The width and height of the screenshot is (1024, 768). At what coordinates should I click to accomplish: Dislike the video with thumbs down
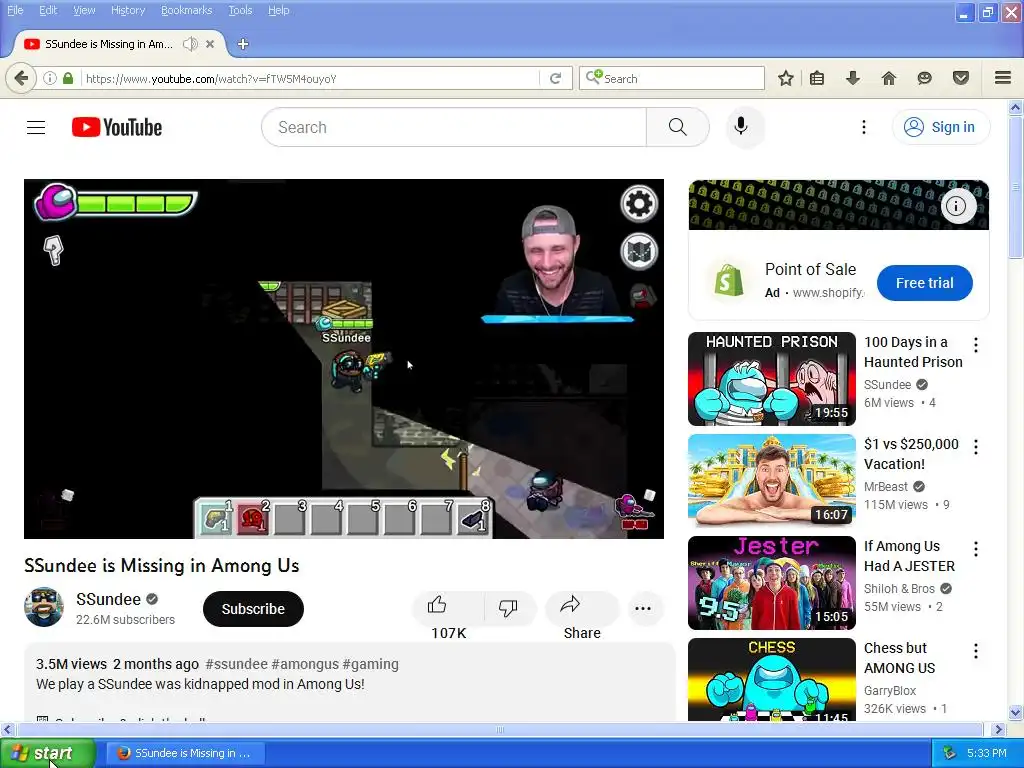508,607
